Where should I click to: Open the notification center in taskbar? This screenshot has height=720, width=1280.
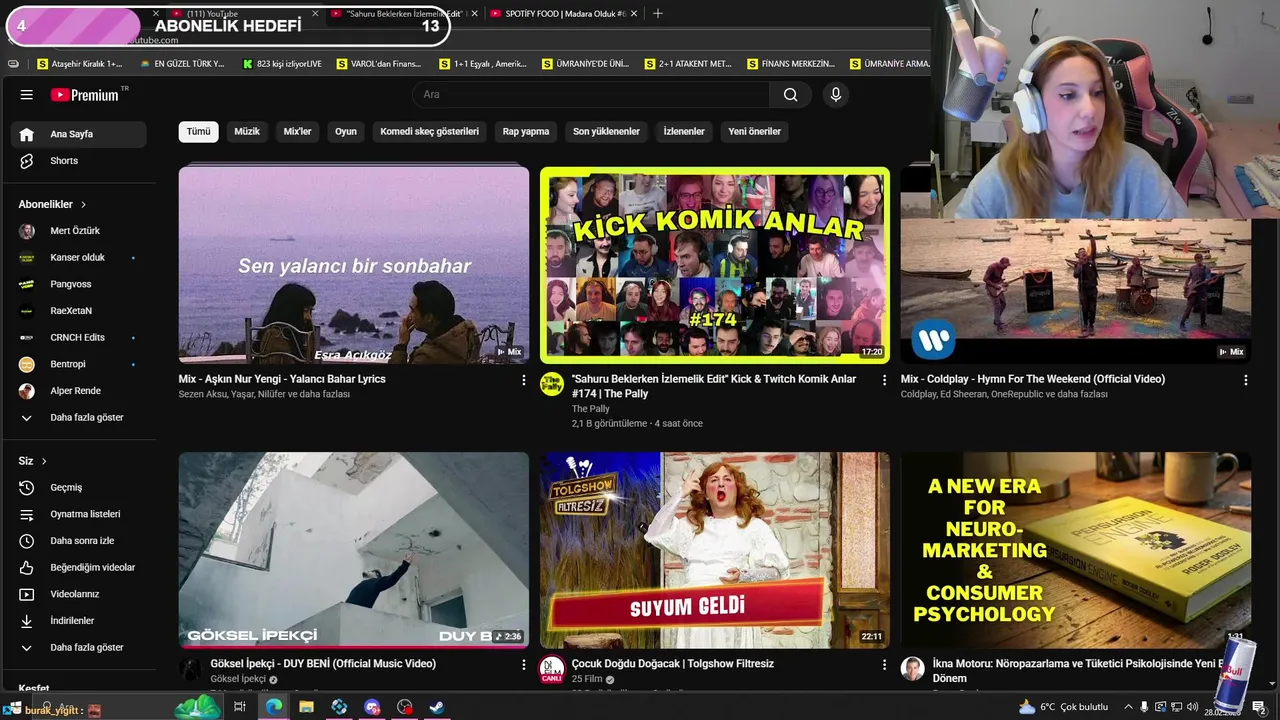pyautogui.click(x=1259, y=707)
